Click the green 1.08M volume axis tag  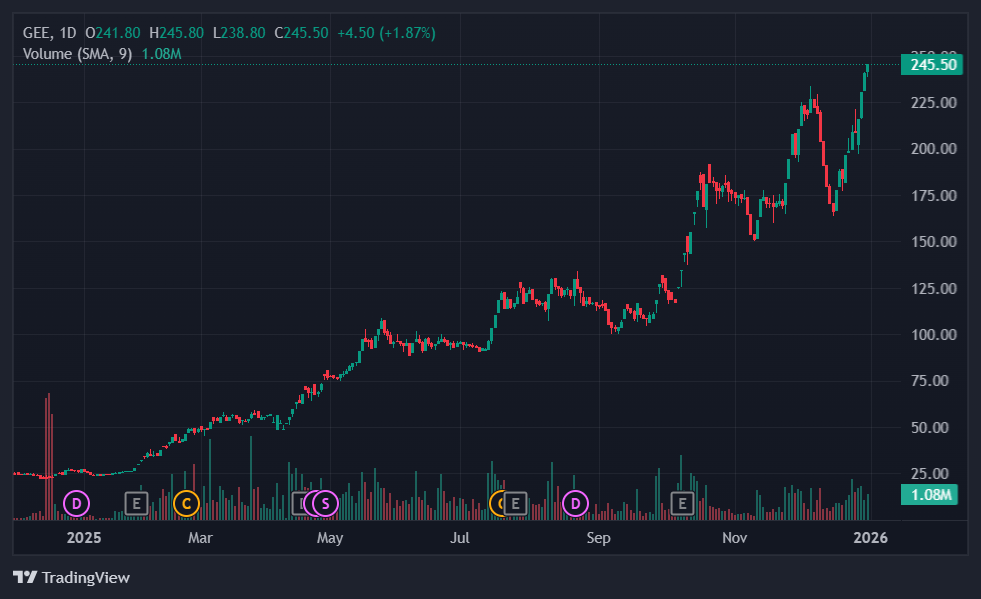pos(930,495)
